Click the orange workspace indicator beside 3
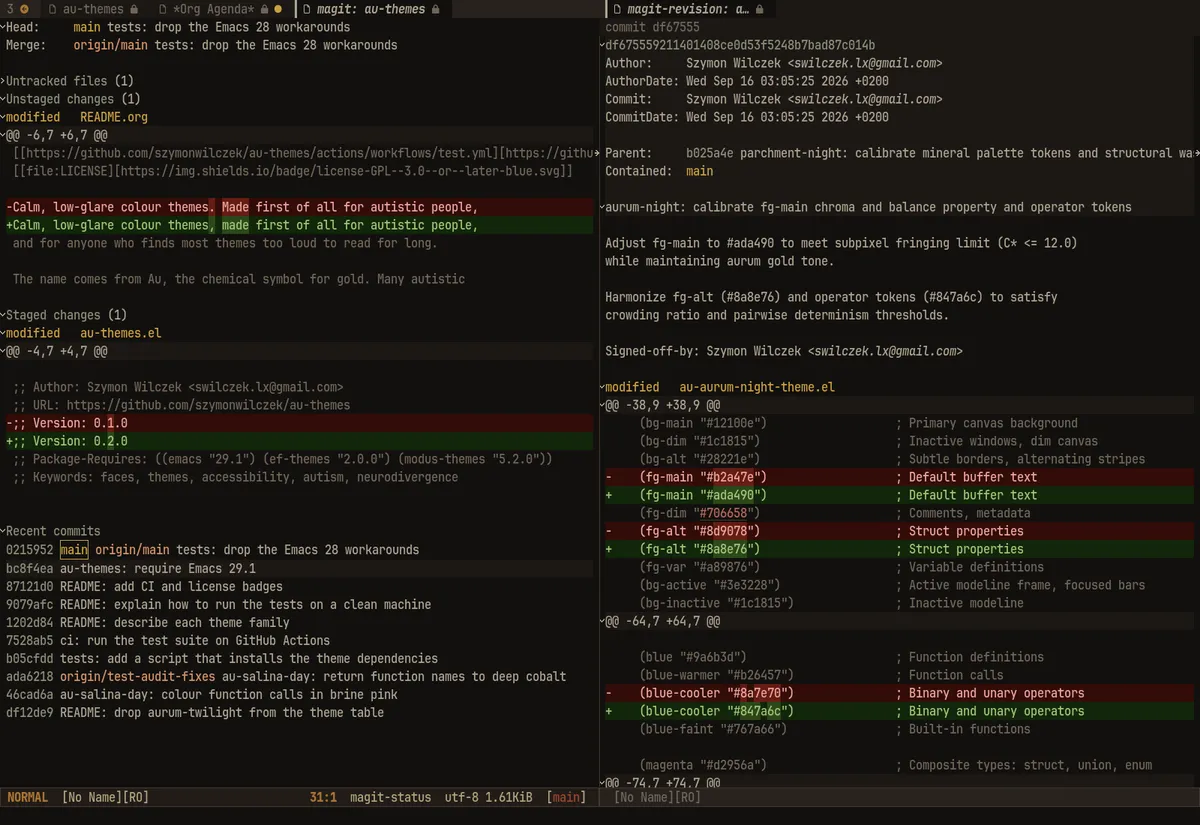The image size is (1200, 825). [x=24, y=9]
